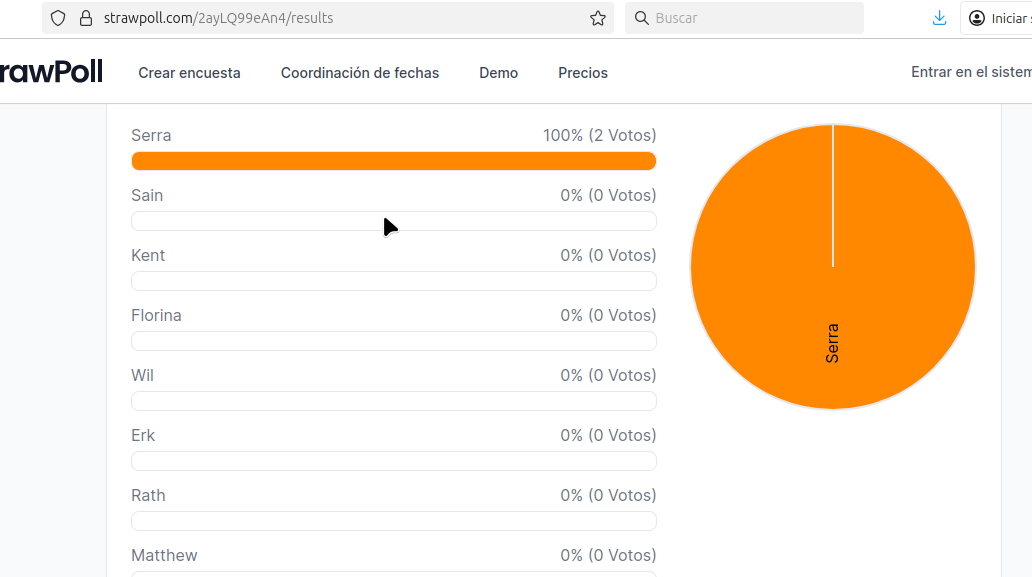The width and height of the screenshot is (1032, 577).
Task: Click the Buscar search field
Action: tap(744, 18)
